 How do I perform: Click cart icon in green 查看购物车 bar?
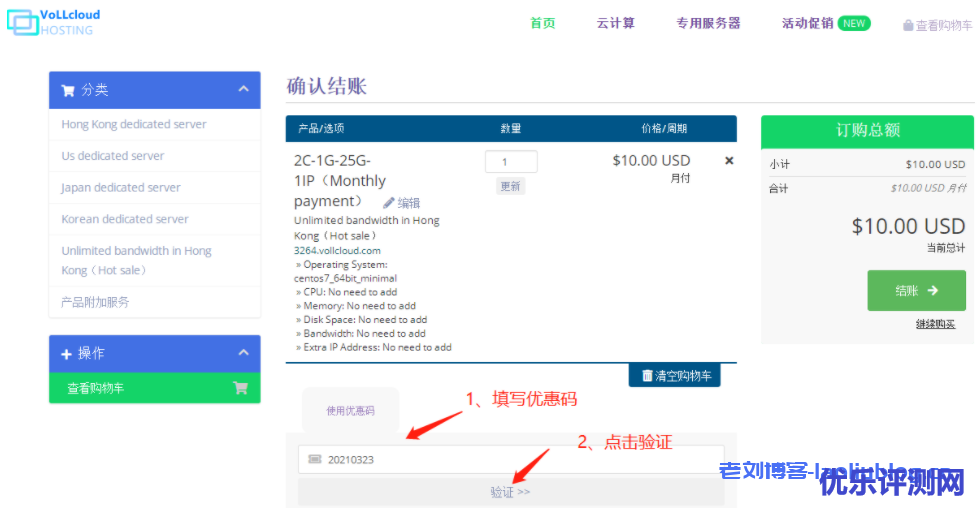pyautogui.click(x=240, y=388)
